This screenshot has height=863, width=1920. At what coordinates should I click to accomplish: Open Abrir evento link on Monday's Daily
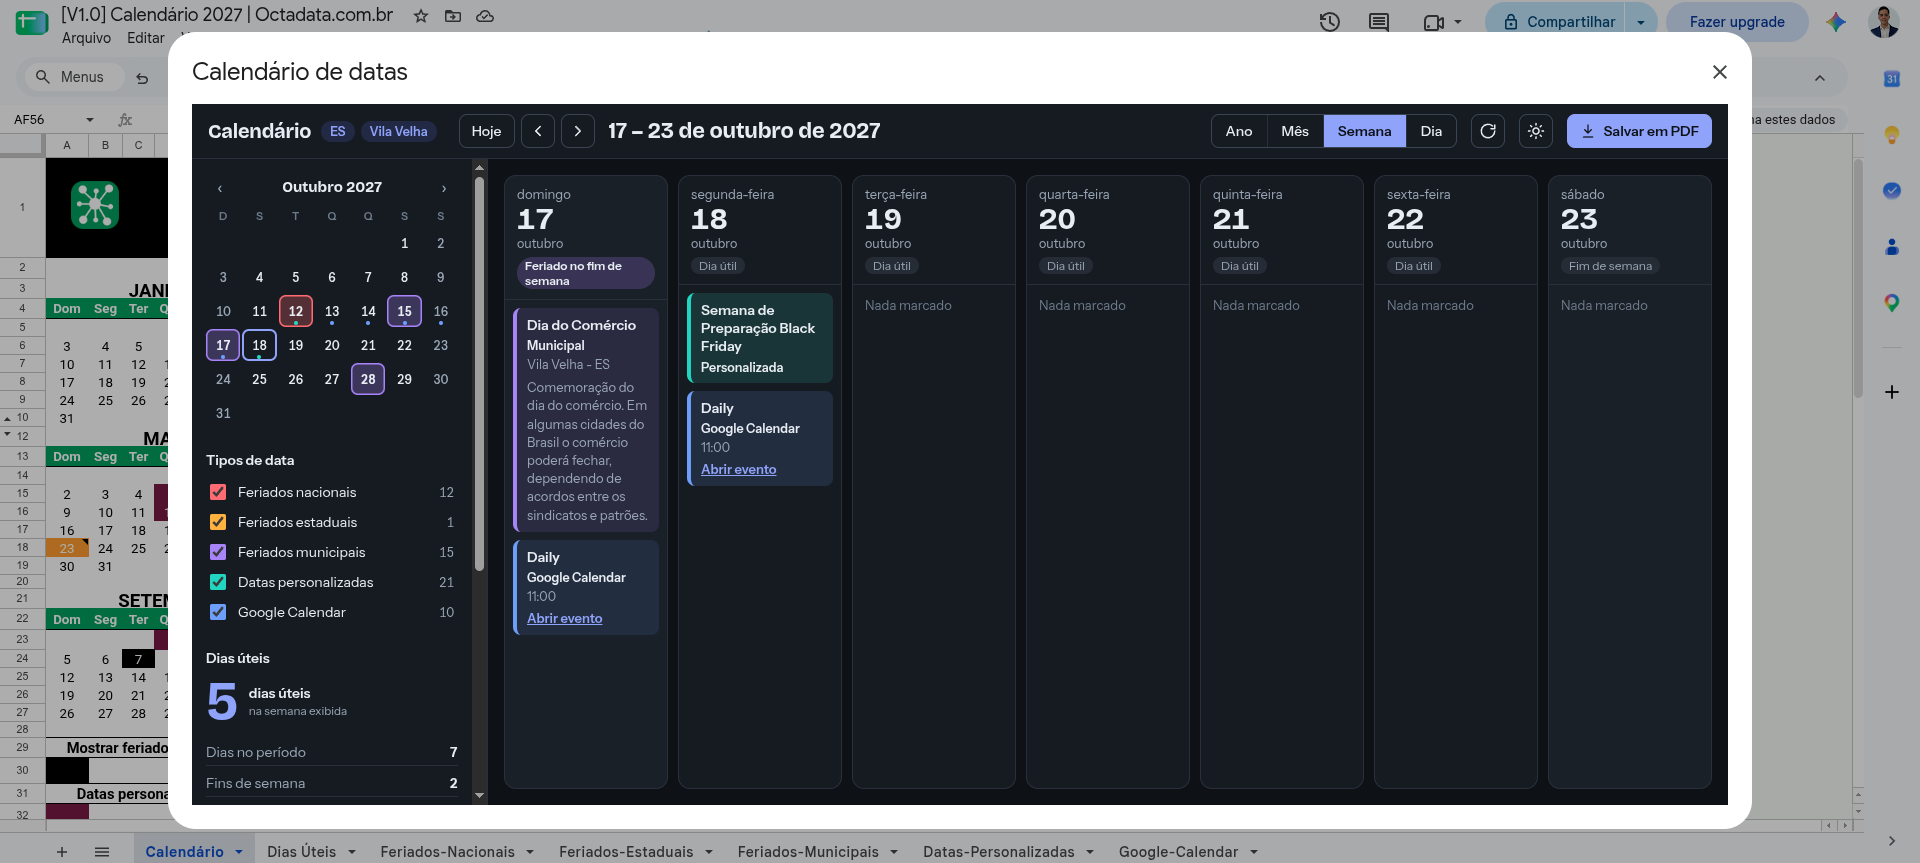(x=739, y=469)
